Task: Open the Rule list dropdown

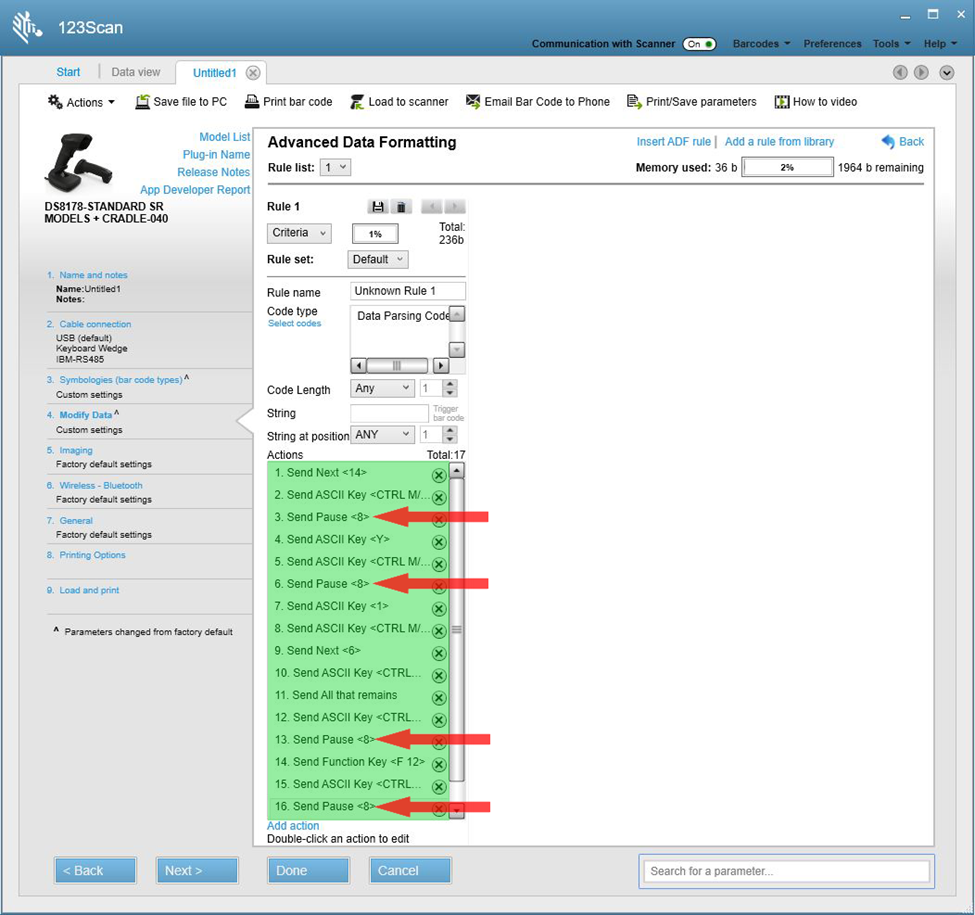Action: 335,168
